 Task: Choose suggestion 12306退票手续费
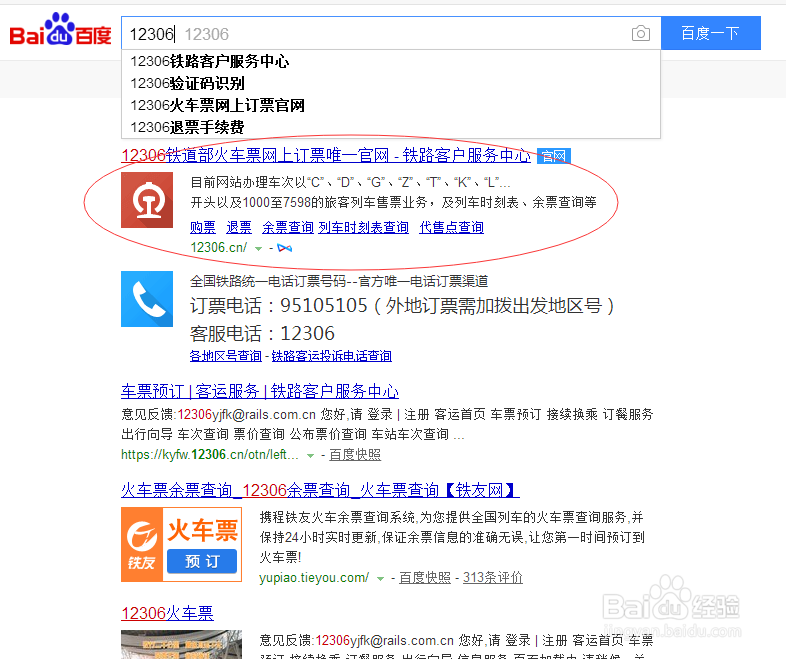pos(391,127)
